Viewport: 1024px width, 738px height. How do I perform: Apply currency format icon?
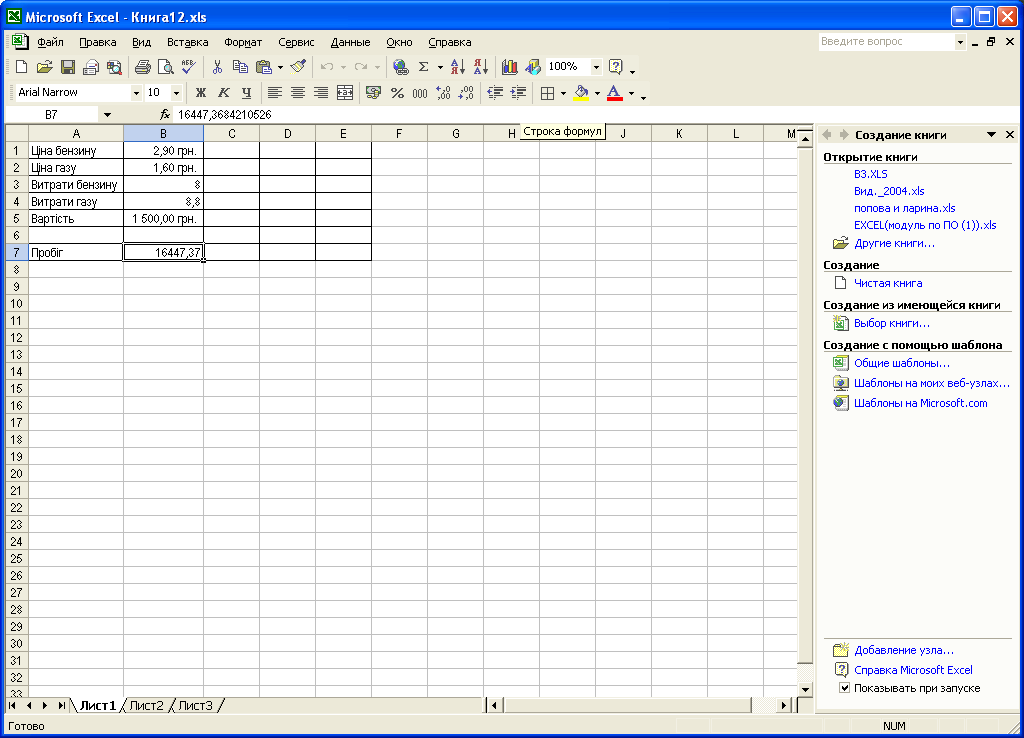374,93
